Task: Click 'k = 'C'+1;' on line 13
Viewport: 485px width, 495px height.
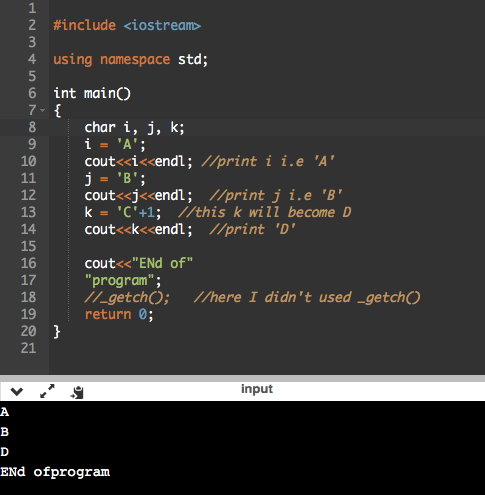Action: point(123,212)
